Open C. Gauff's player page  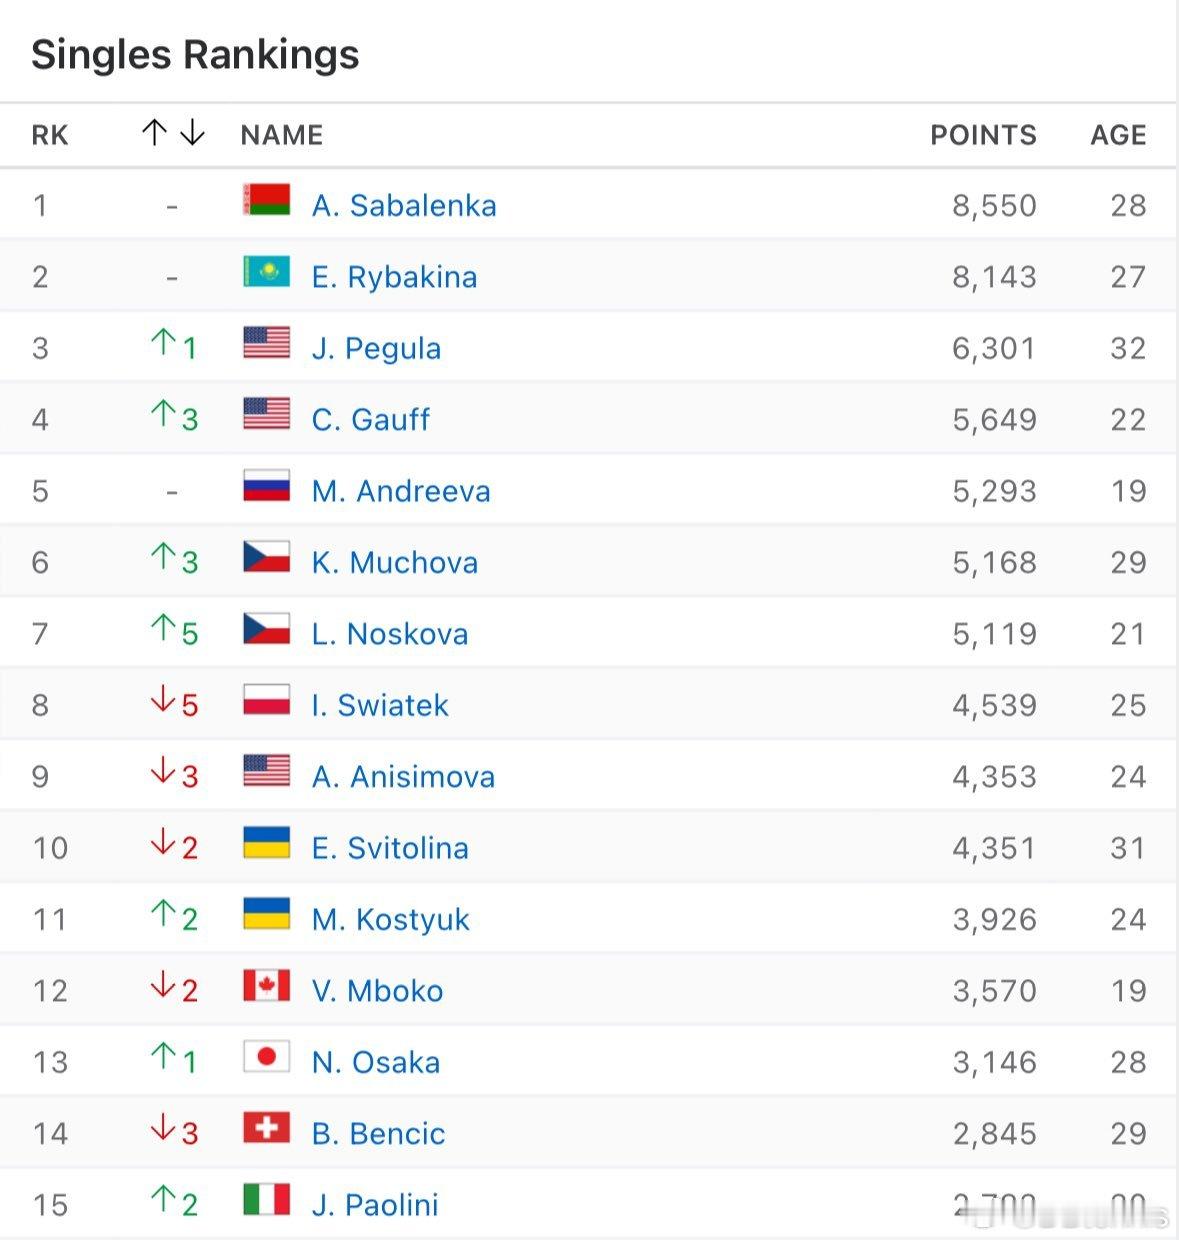371,419
